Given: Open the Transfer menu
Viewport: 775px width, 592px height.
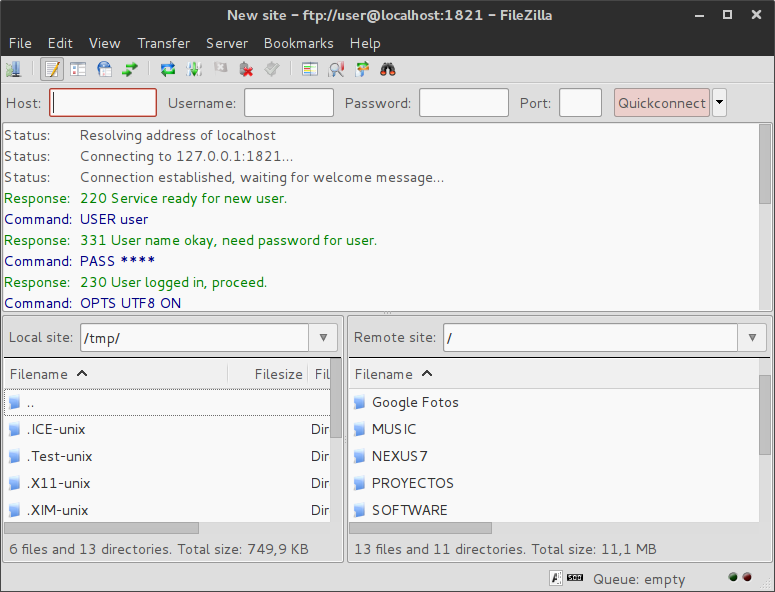Looking at the screenshot, I should (164, 43).
